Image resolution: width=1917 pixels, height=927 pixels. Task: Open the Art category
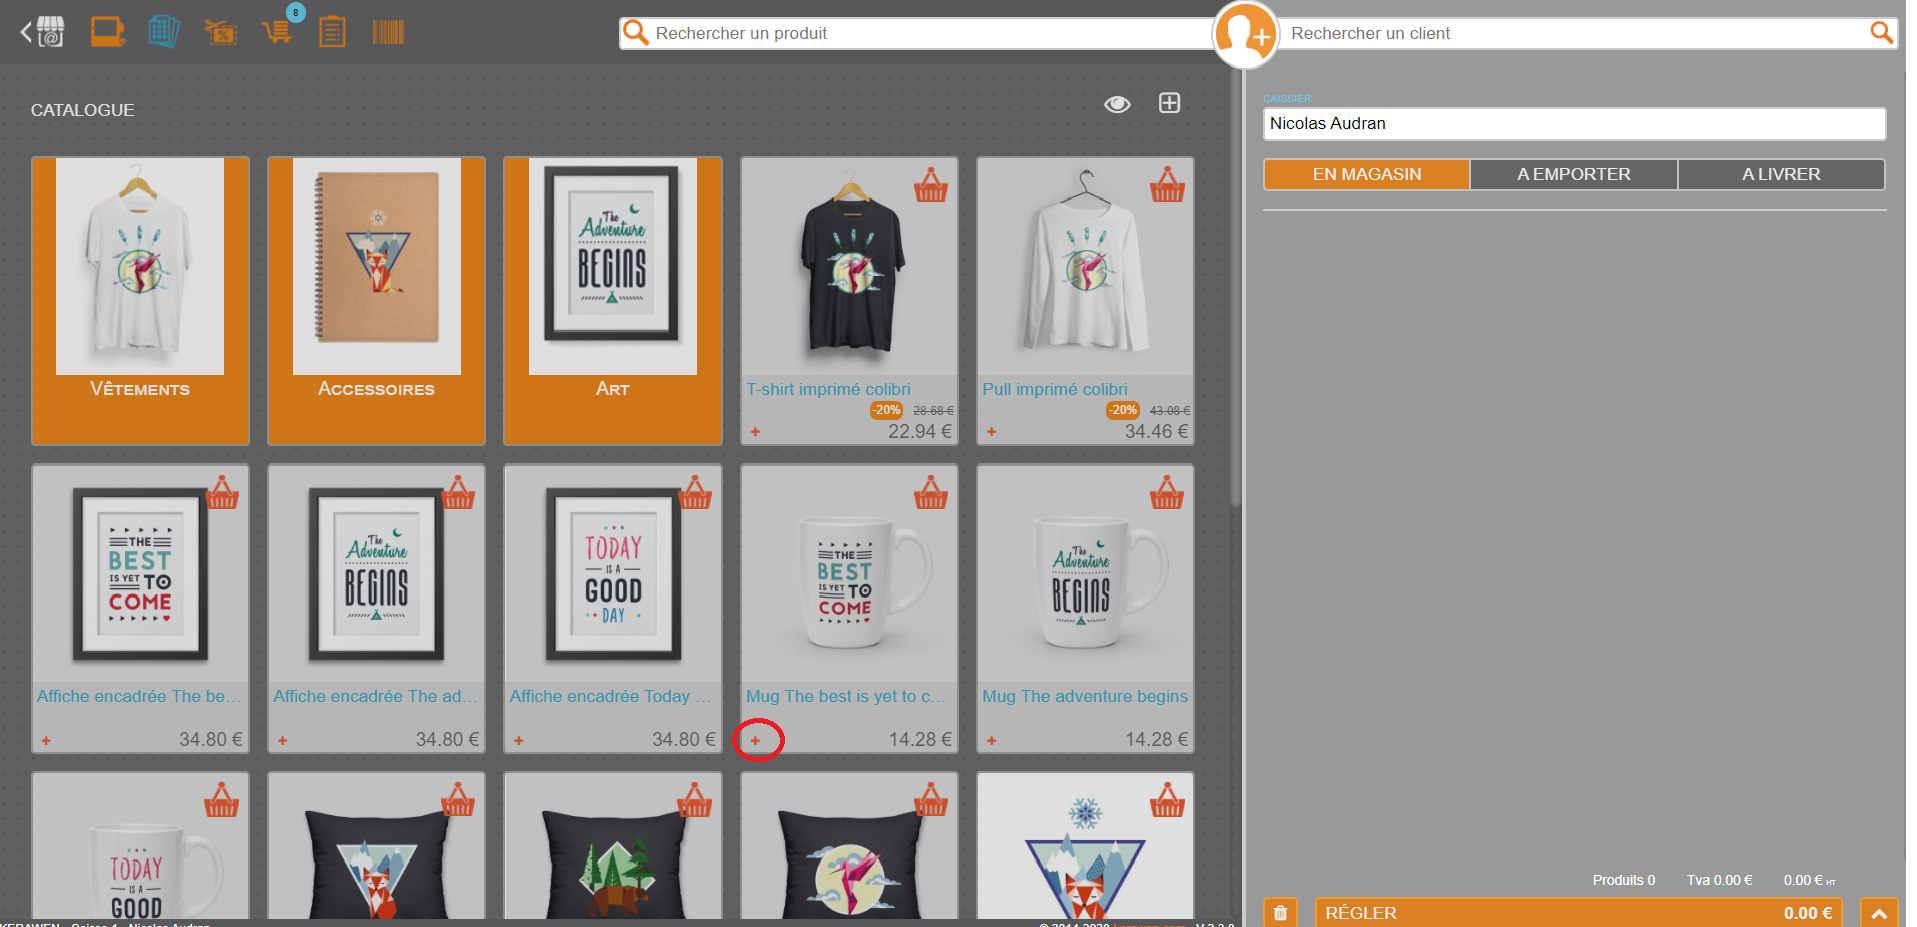point(613,300)
